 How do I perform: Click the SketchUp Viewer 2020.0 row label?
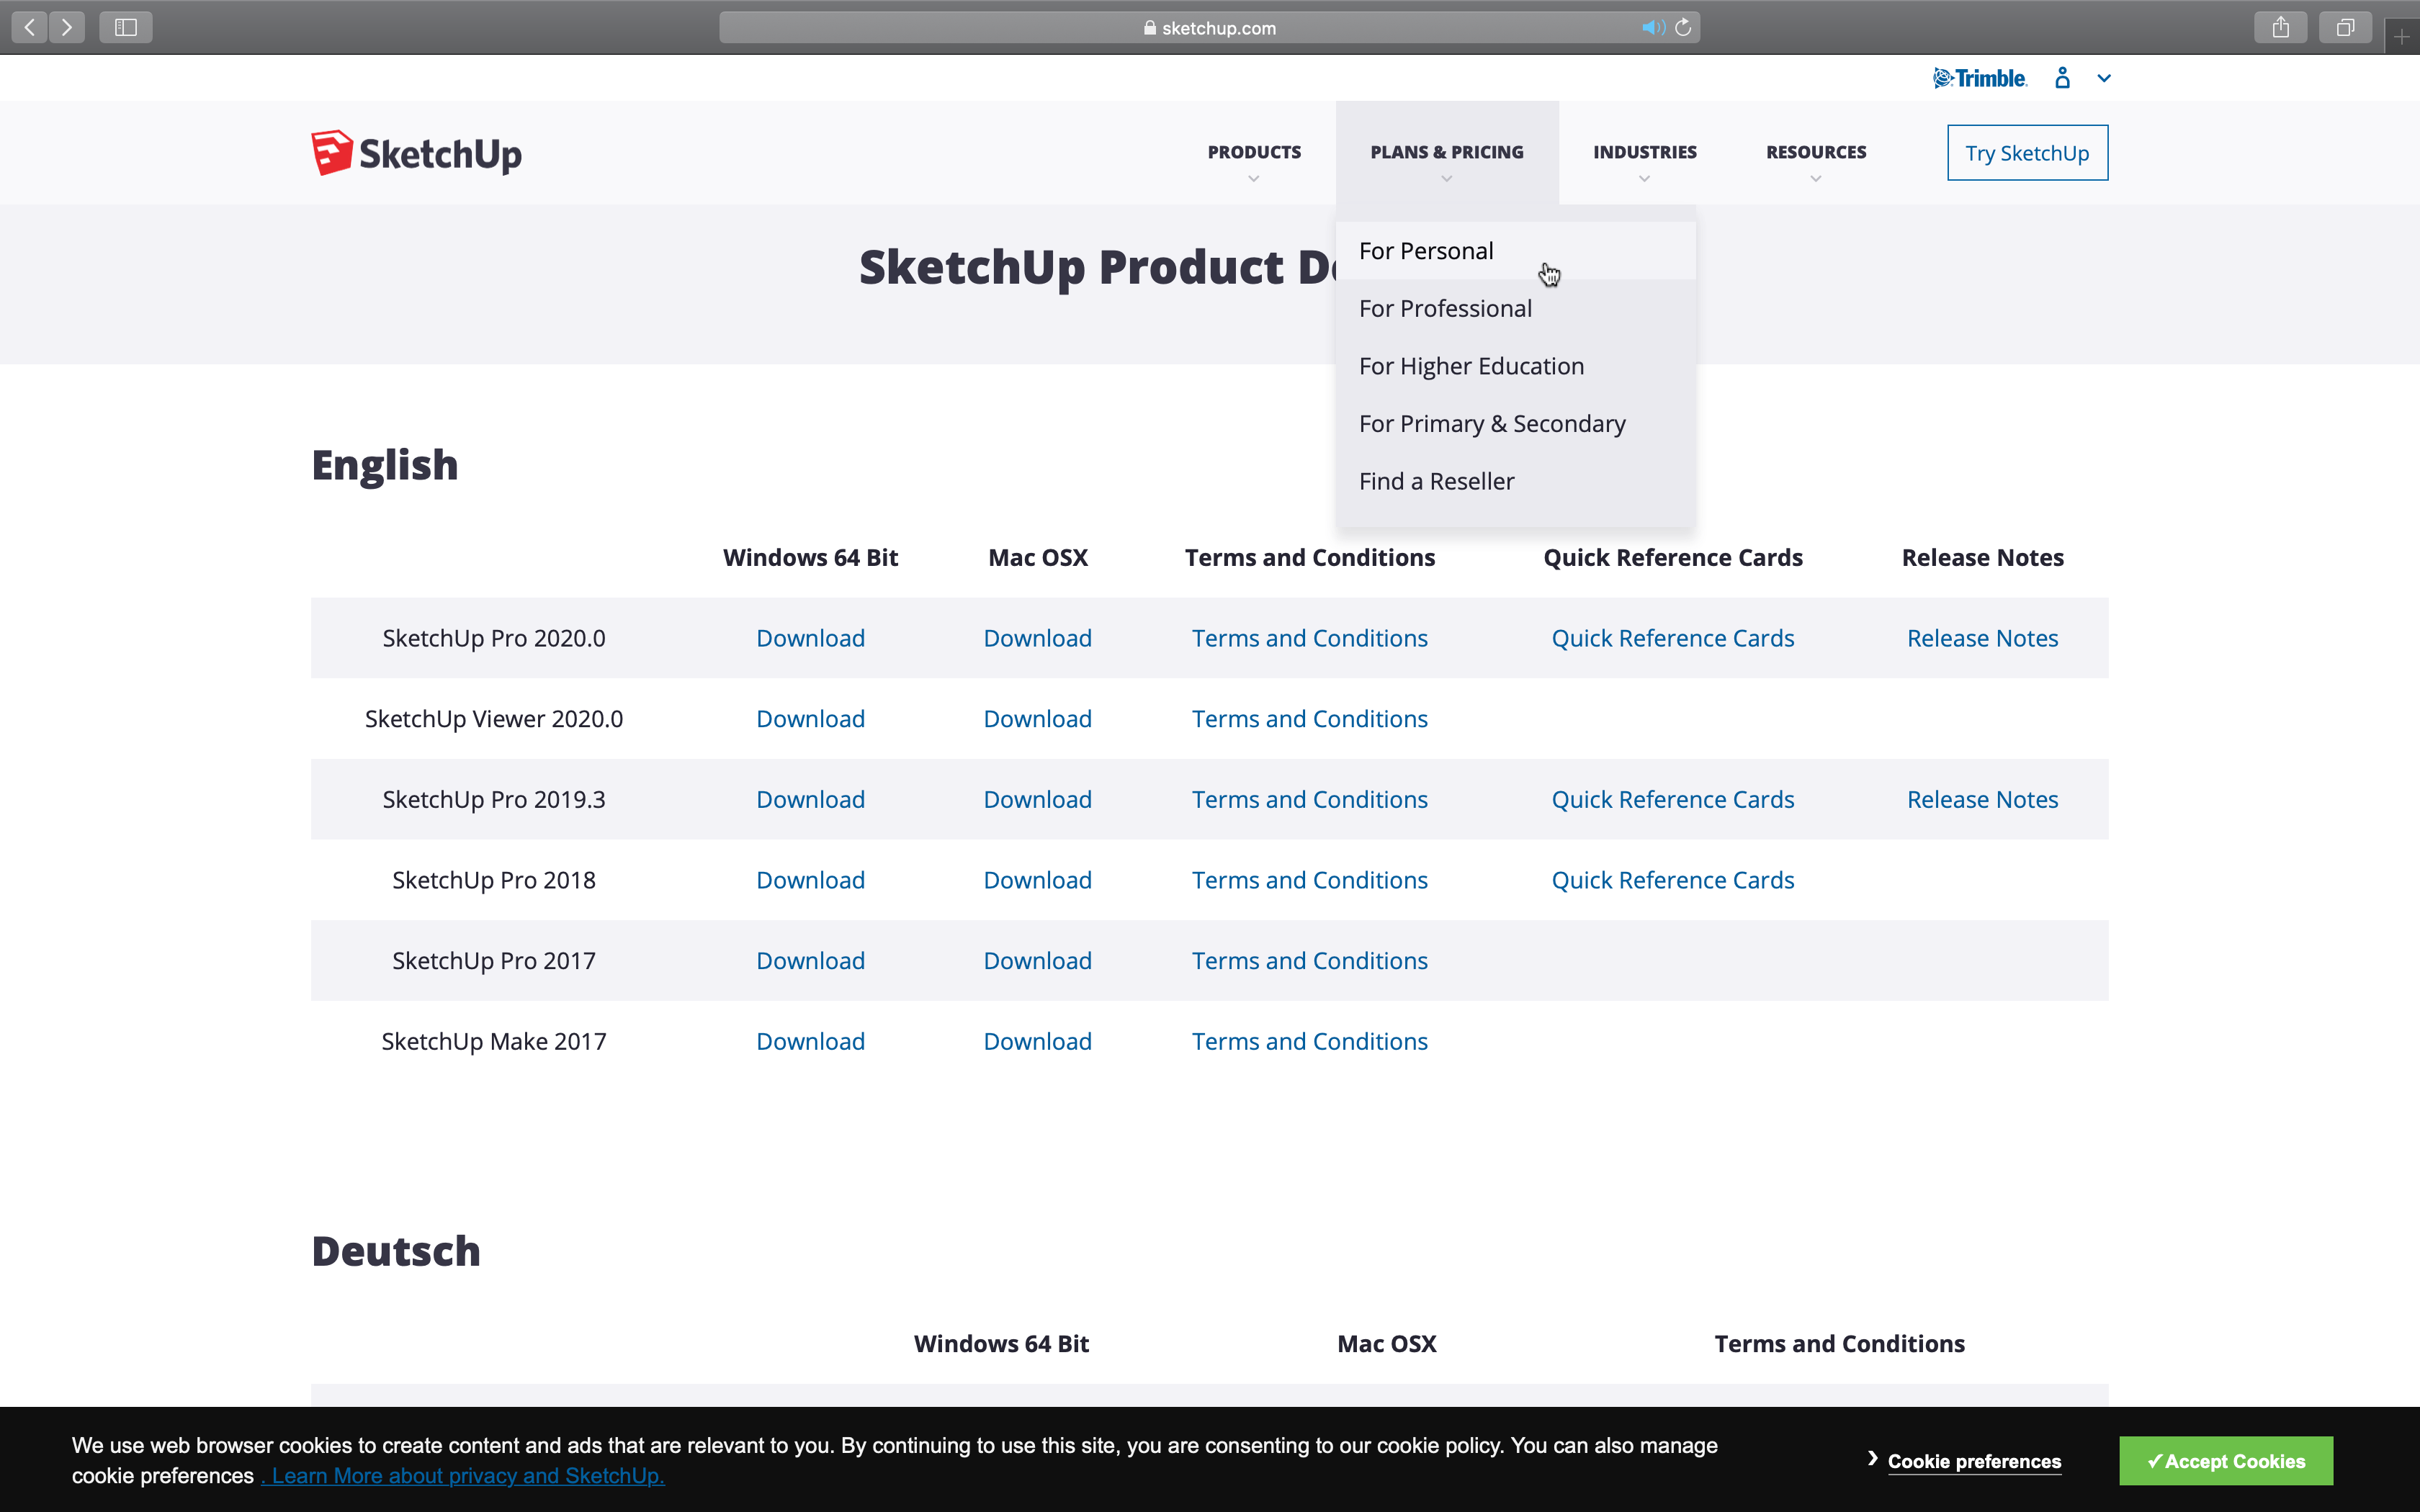(x=494, y=719)
